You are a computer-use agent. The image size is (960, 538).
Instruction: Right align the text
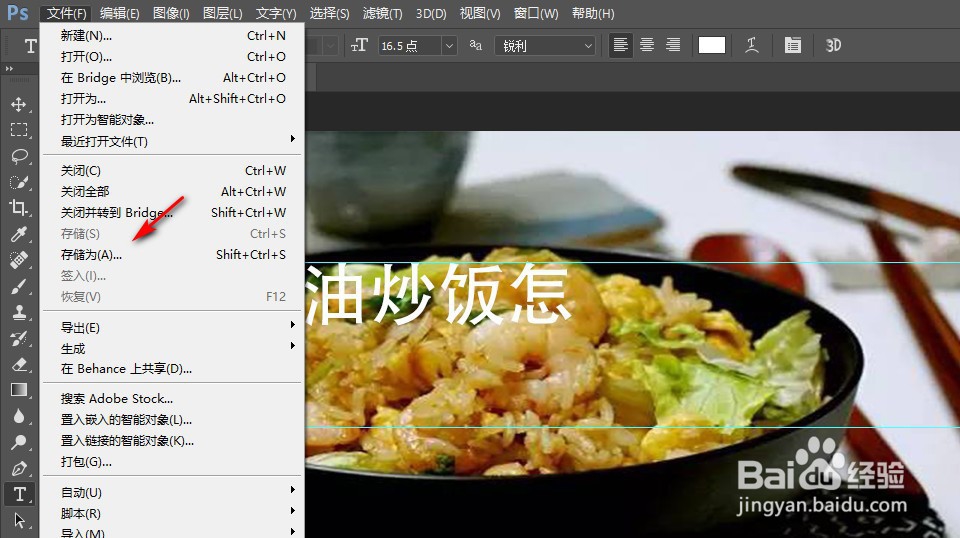673,45
